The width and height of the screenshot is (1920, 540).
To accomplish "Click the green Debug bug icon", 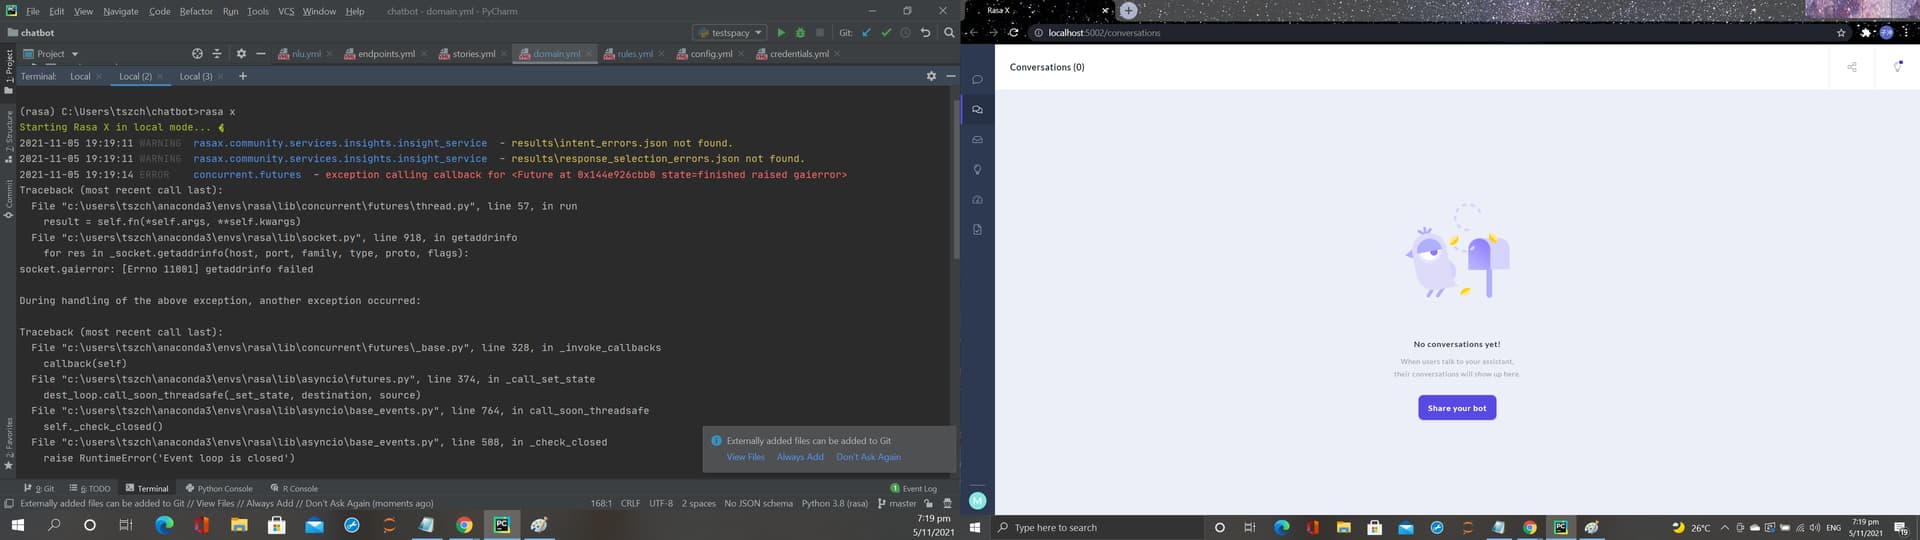I will click(x=800, y=33).
